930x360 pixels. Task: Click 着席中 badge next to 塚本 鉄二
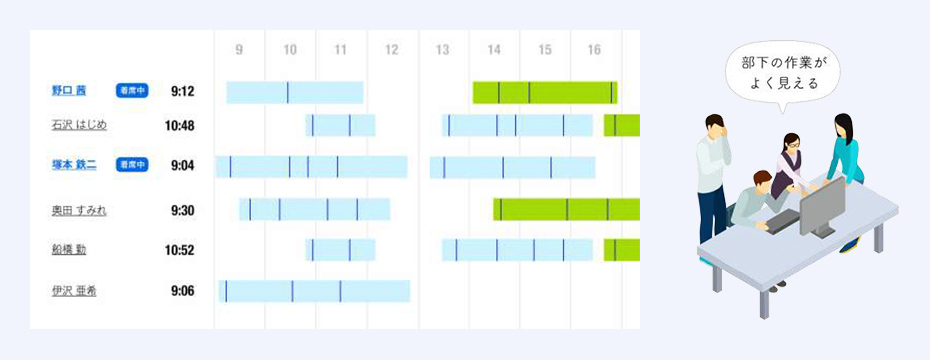132,165
